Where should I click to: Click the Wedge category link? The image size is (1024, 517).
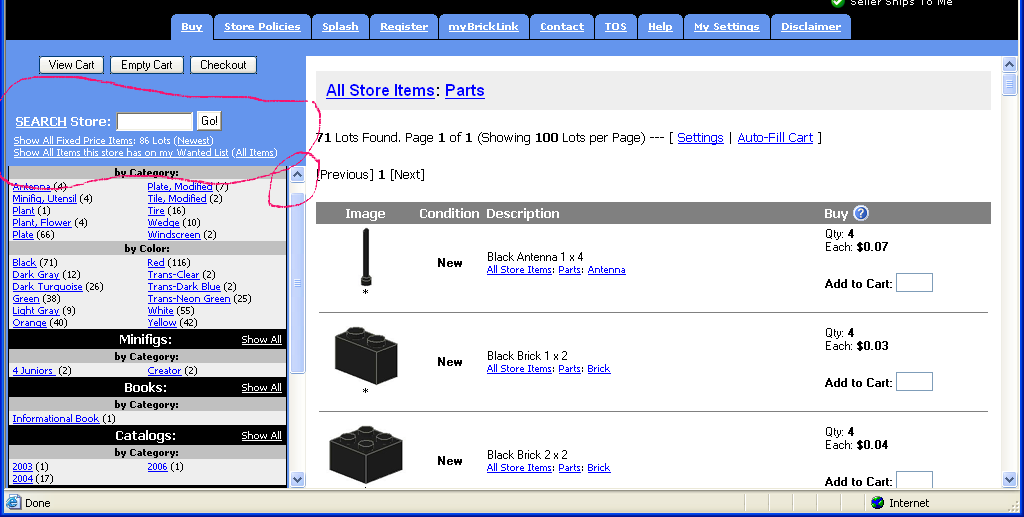[163, 223]
